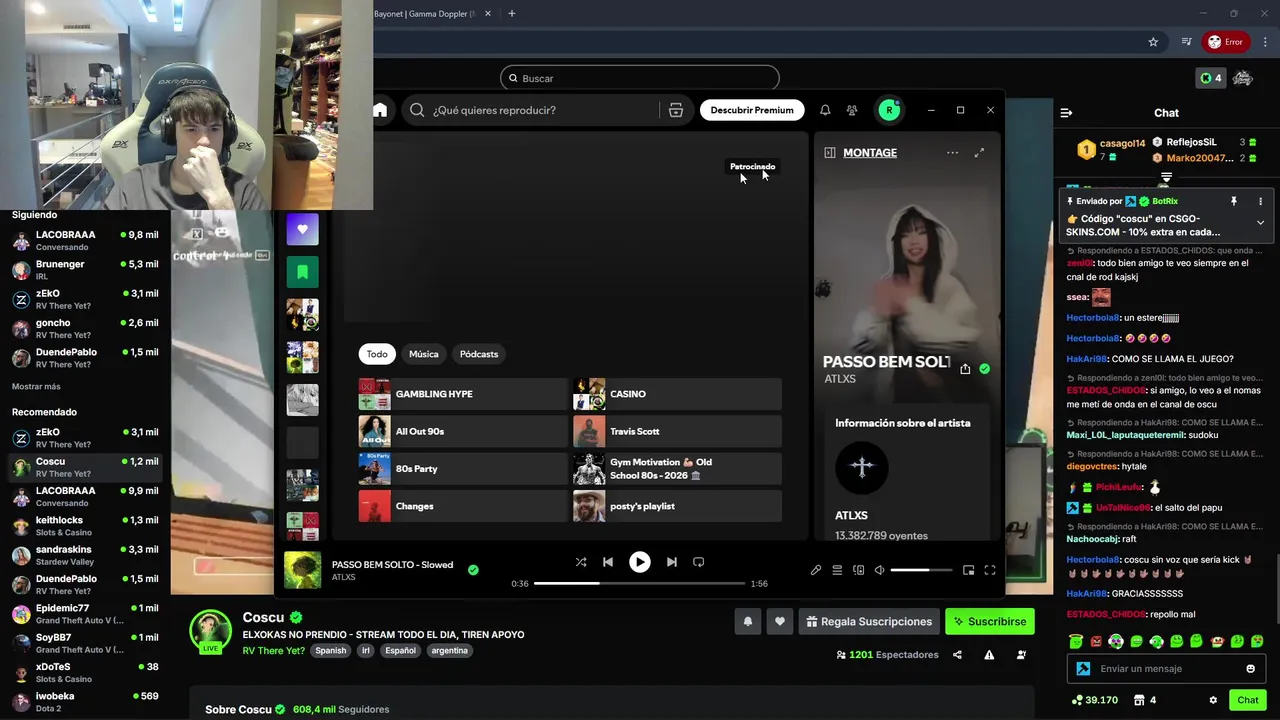Go to Spotify Home

click(380, 110)
